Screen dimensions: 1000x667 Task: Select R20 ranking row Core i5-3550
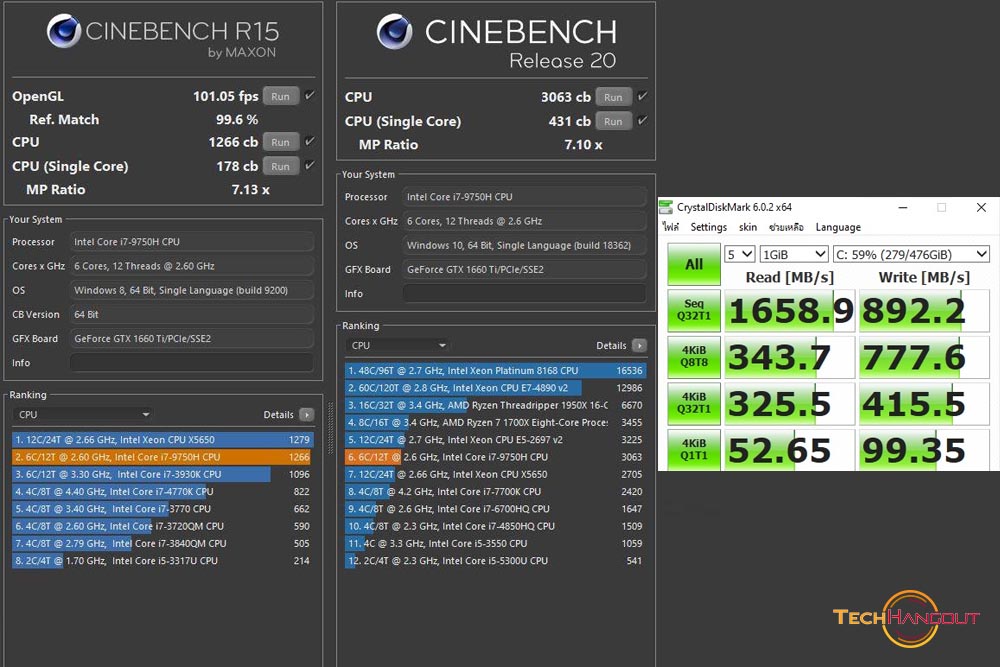tap(496, 543)
